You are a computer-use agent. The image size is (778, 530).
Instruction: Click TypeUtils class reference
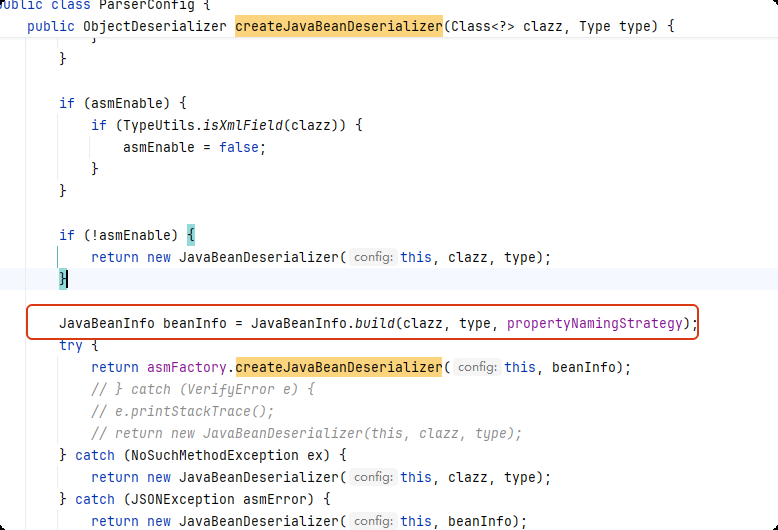(159, 125)
